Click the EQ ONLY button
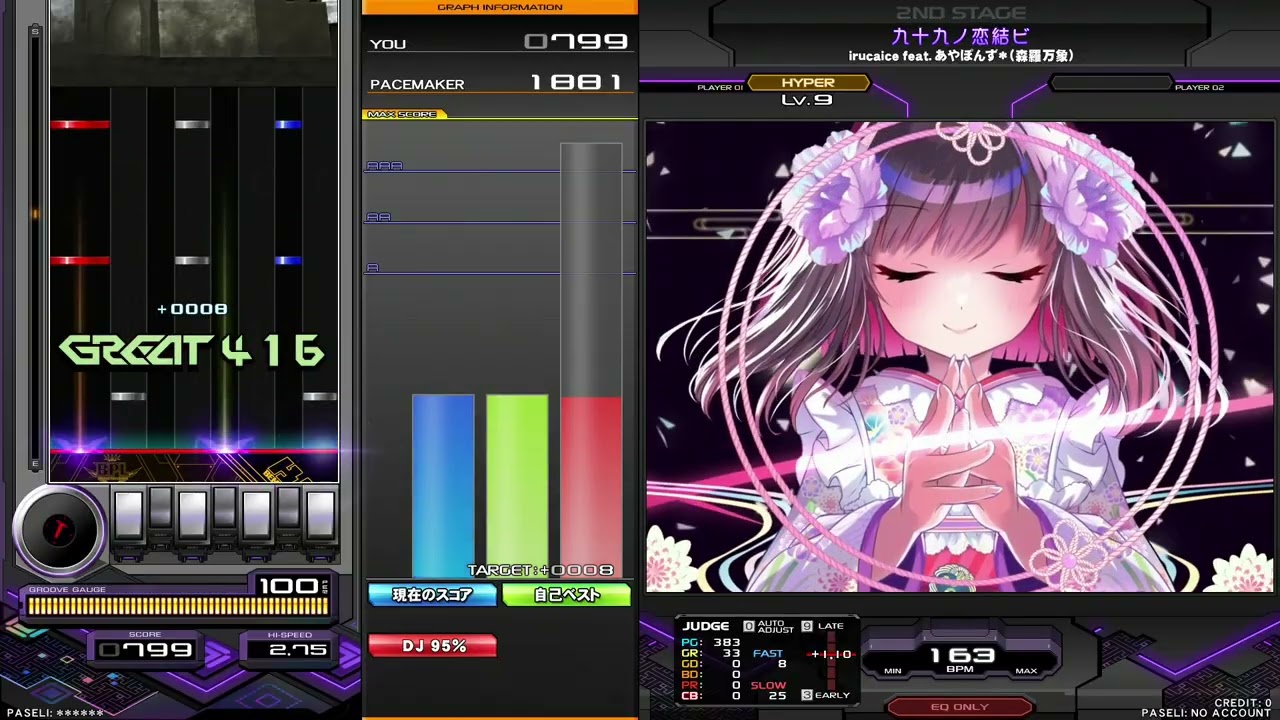 [959, 707]
